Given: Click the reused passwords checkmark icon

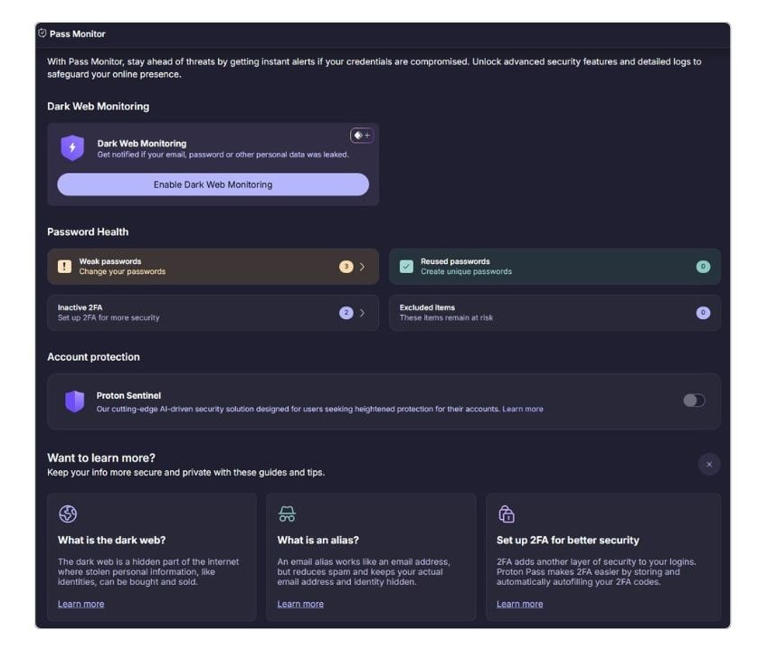Looking at the screenshot, I should tap(406, 266).
